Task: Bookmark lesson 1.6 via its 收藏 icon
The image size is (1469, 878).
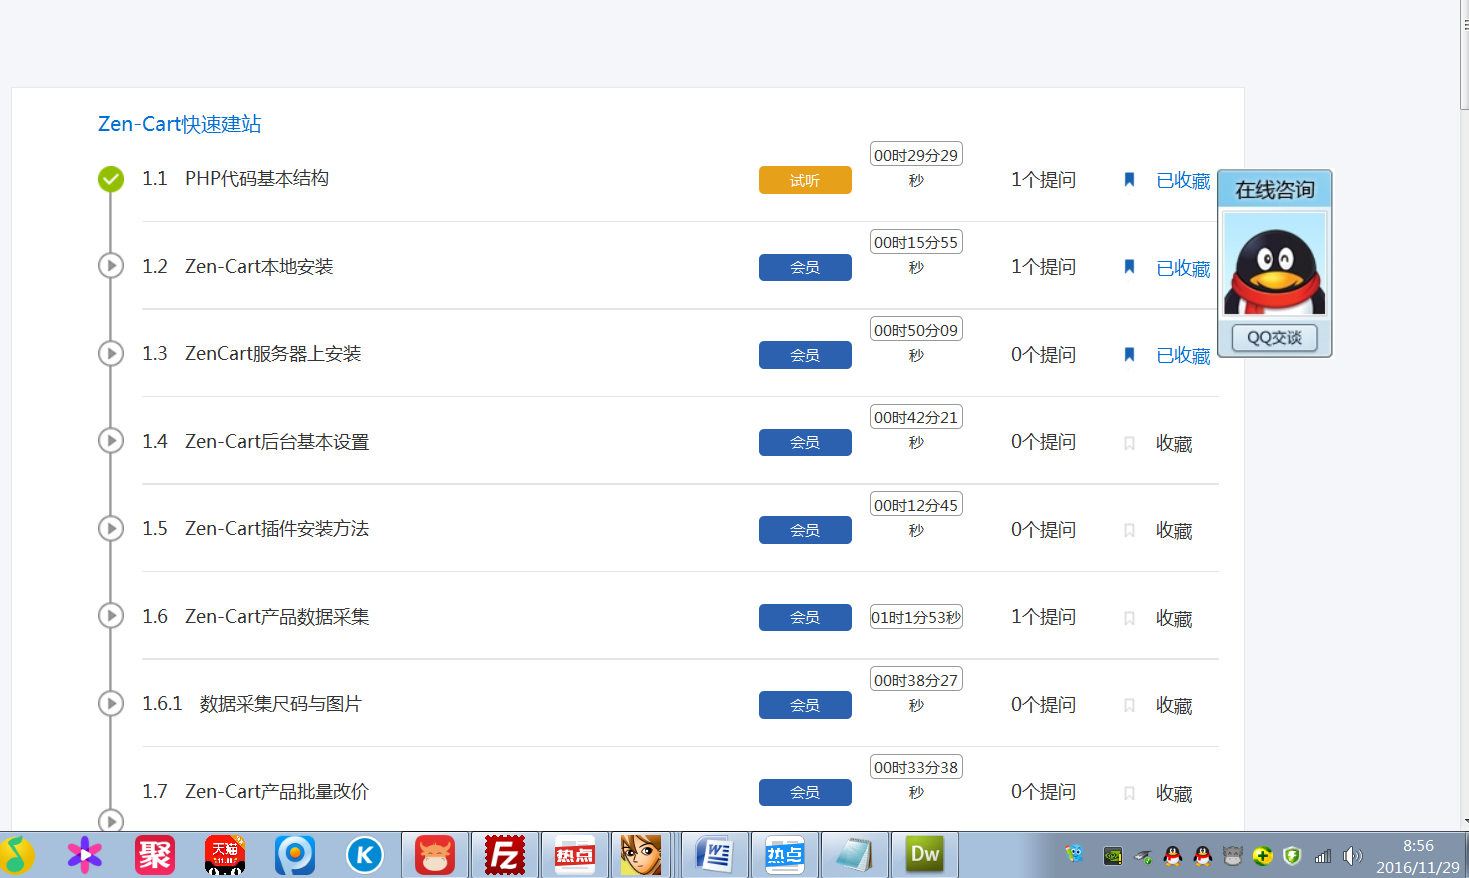Action: point(1129,618)
